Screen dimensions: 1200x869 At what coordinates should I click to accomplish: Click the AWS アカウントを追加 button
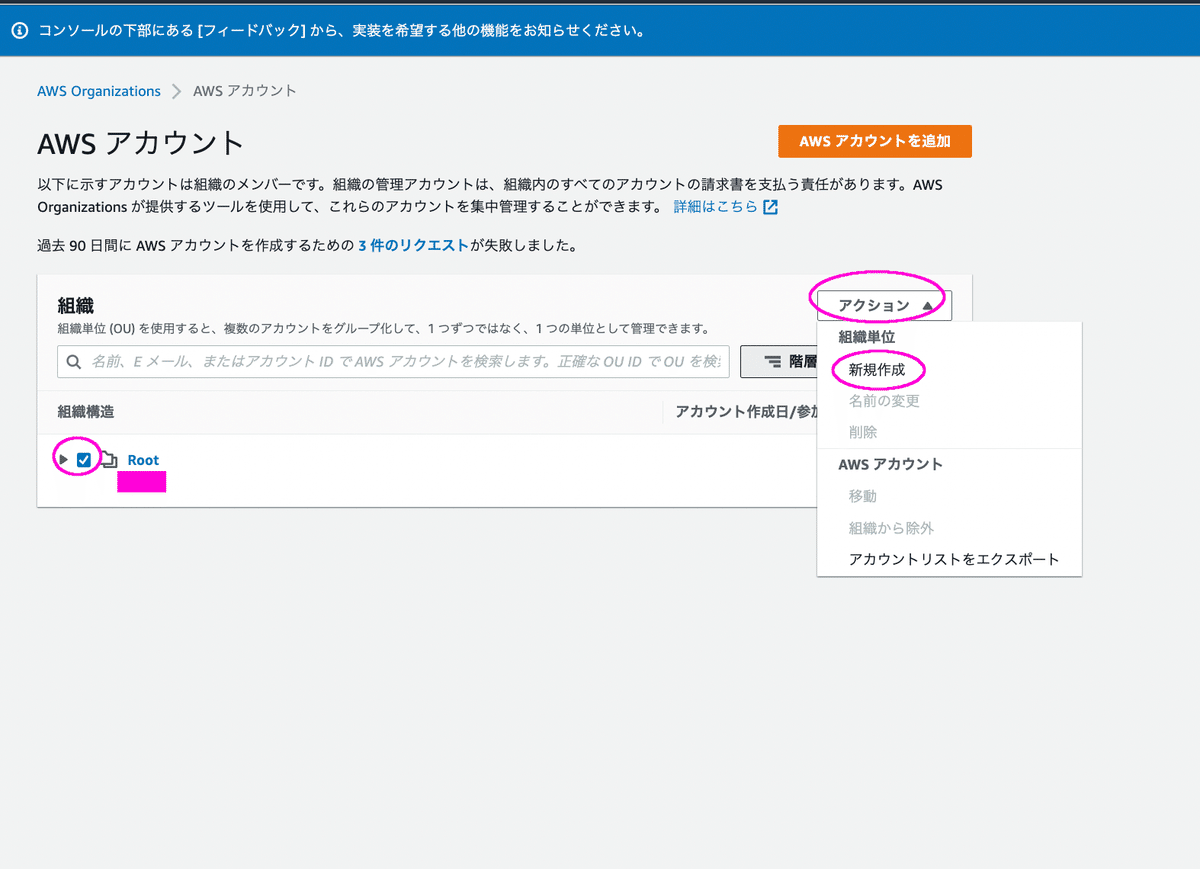875,141
